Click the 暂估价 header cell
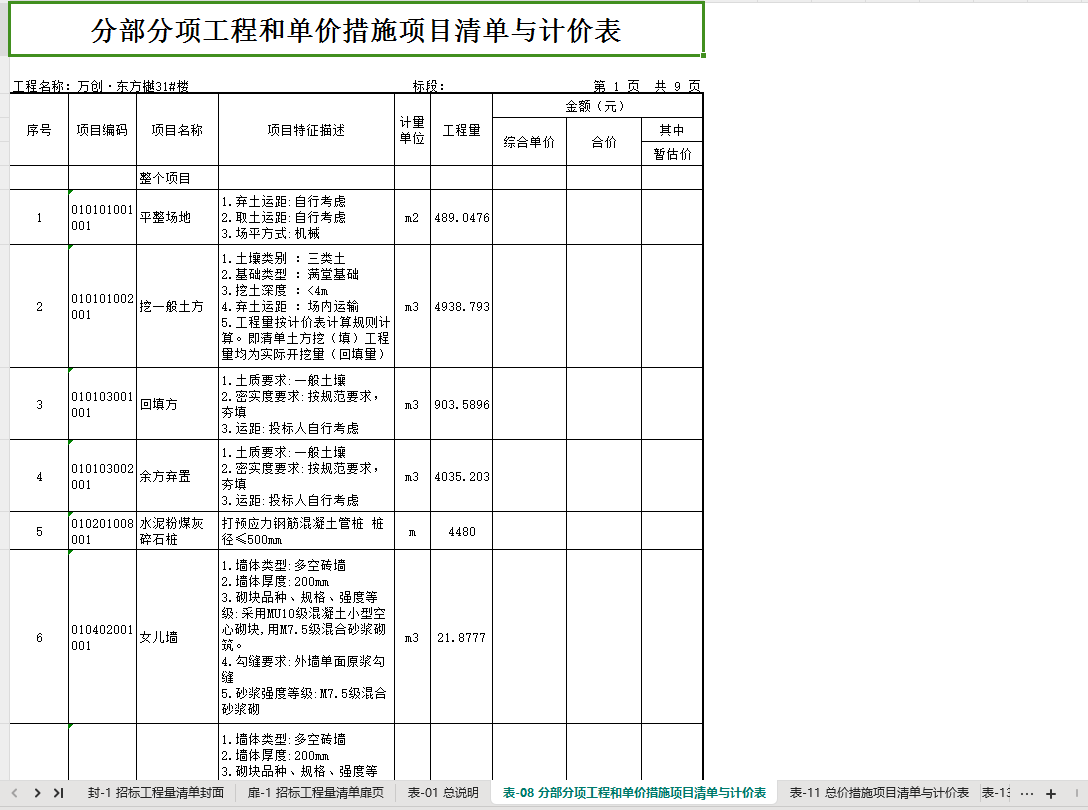This screenshot has width=1088, height=810. pos(672,154)
